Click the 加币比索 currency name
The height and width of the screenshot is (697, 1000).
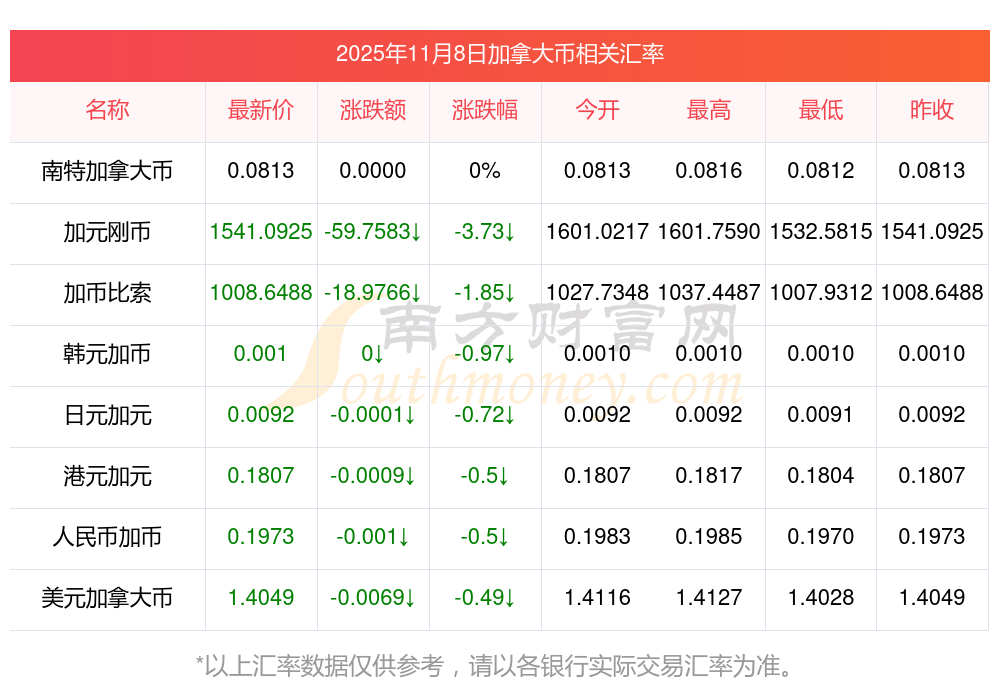(107, 293)
